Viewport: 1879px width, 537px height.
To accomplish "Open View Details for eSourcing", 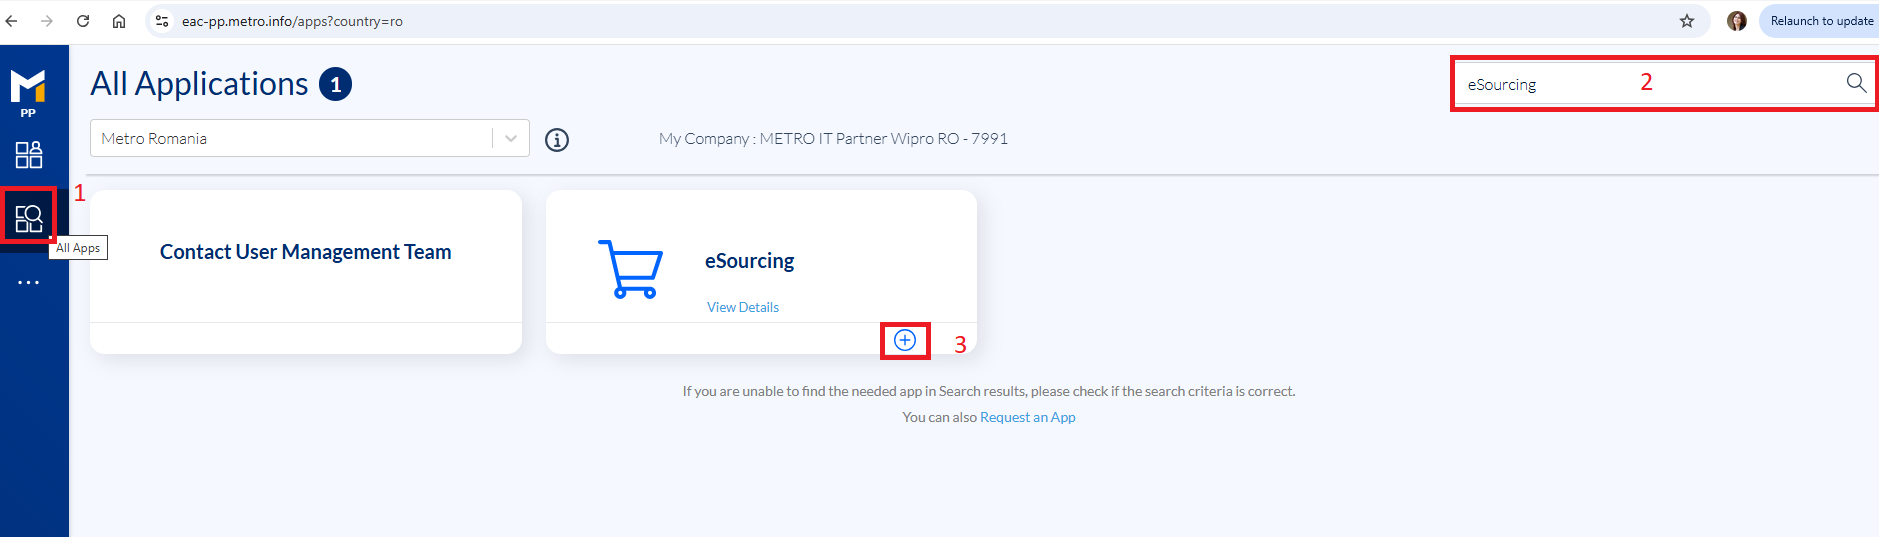I will pos(743,307).
